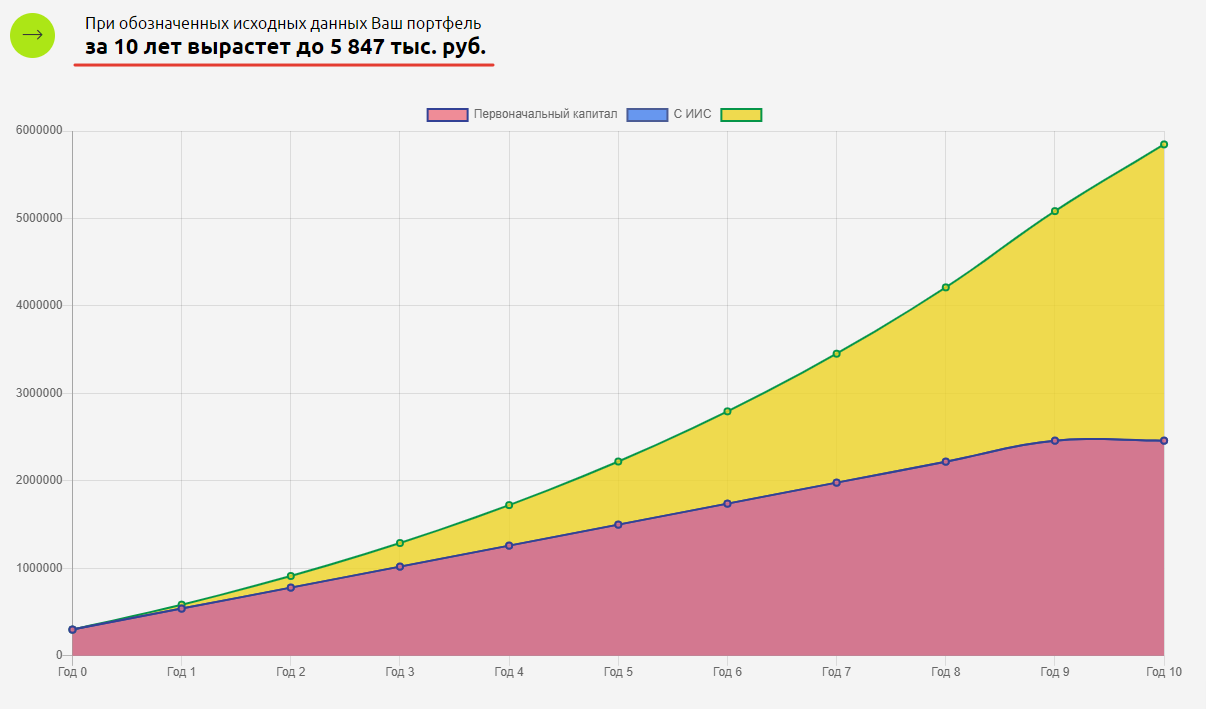Select the green data point at Год 10
Viewport: 1206px width, 709px height.
[1164, 144]
